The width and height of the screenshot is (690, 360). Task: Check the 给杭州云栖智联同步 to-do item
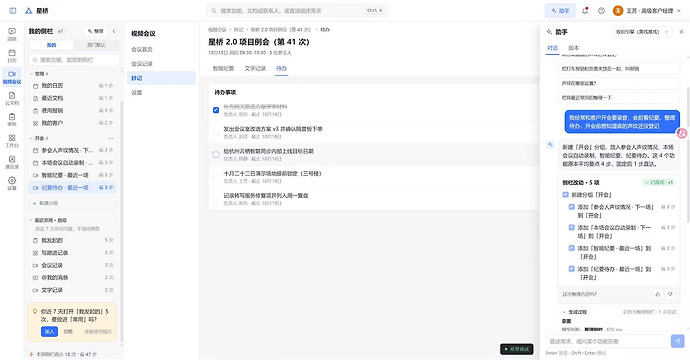tap(216, 154)
